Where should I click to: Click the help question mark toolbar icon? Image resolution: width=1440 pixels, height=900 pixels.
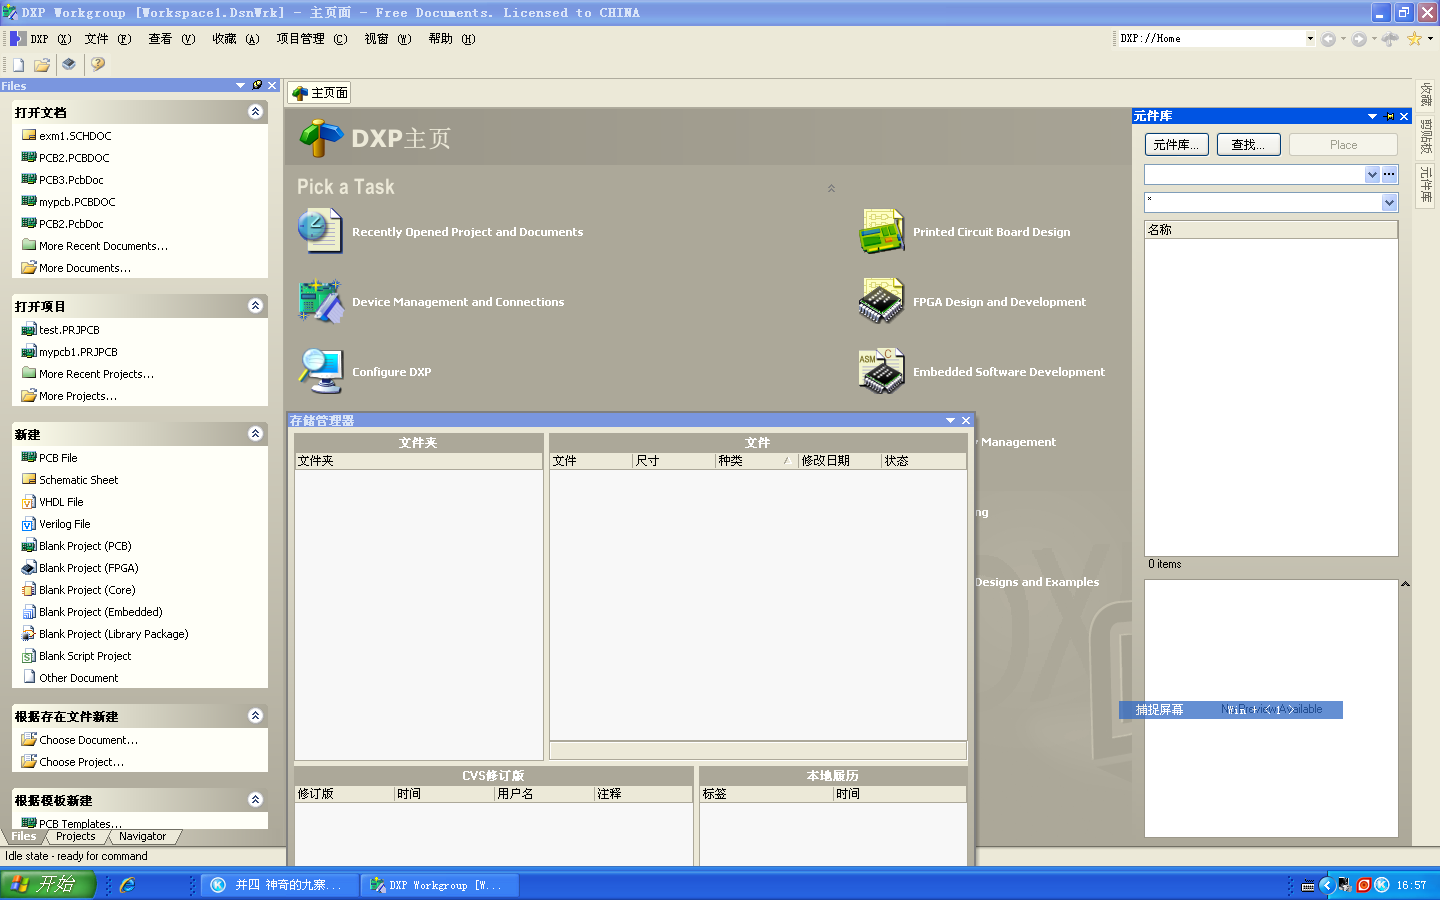click(x=97, y=64)
